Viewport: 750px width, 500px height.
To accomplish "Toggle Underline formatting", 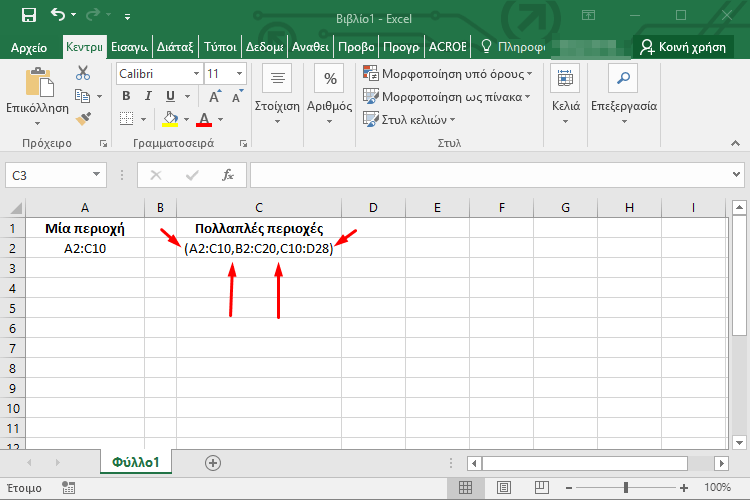I will point(171,96).
